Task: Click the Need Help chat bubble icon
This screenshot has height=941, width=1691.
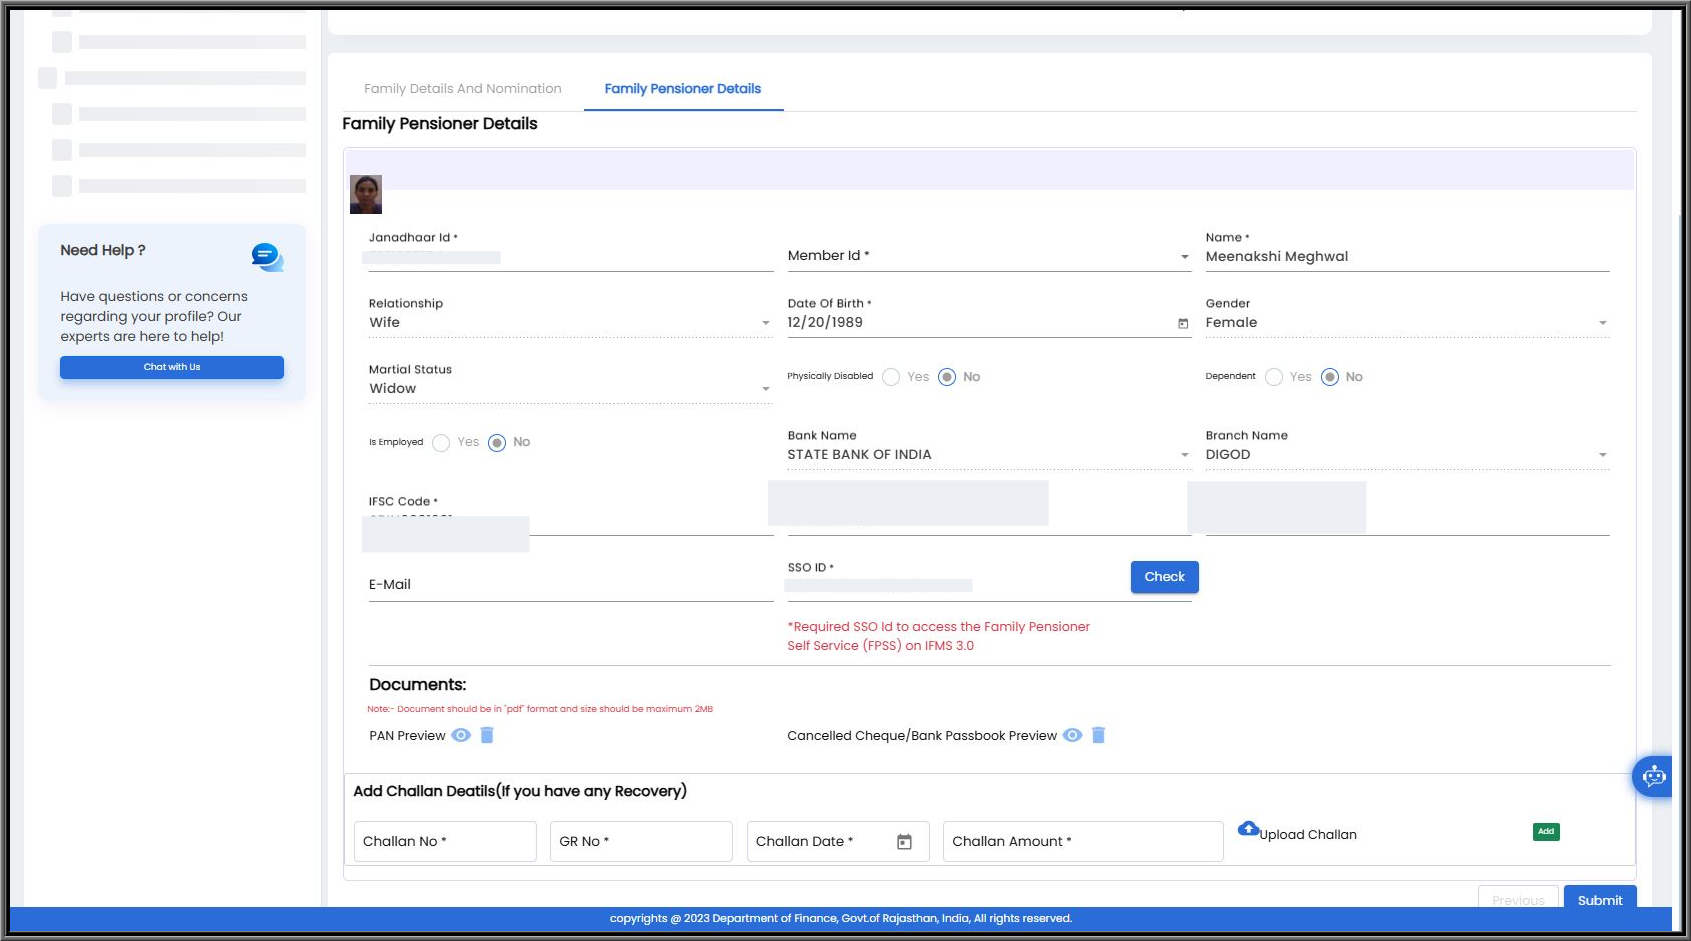Action: [267, 257]
